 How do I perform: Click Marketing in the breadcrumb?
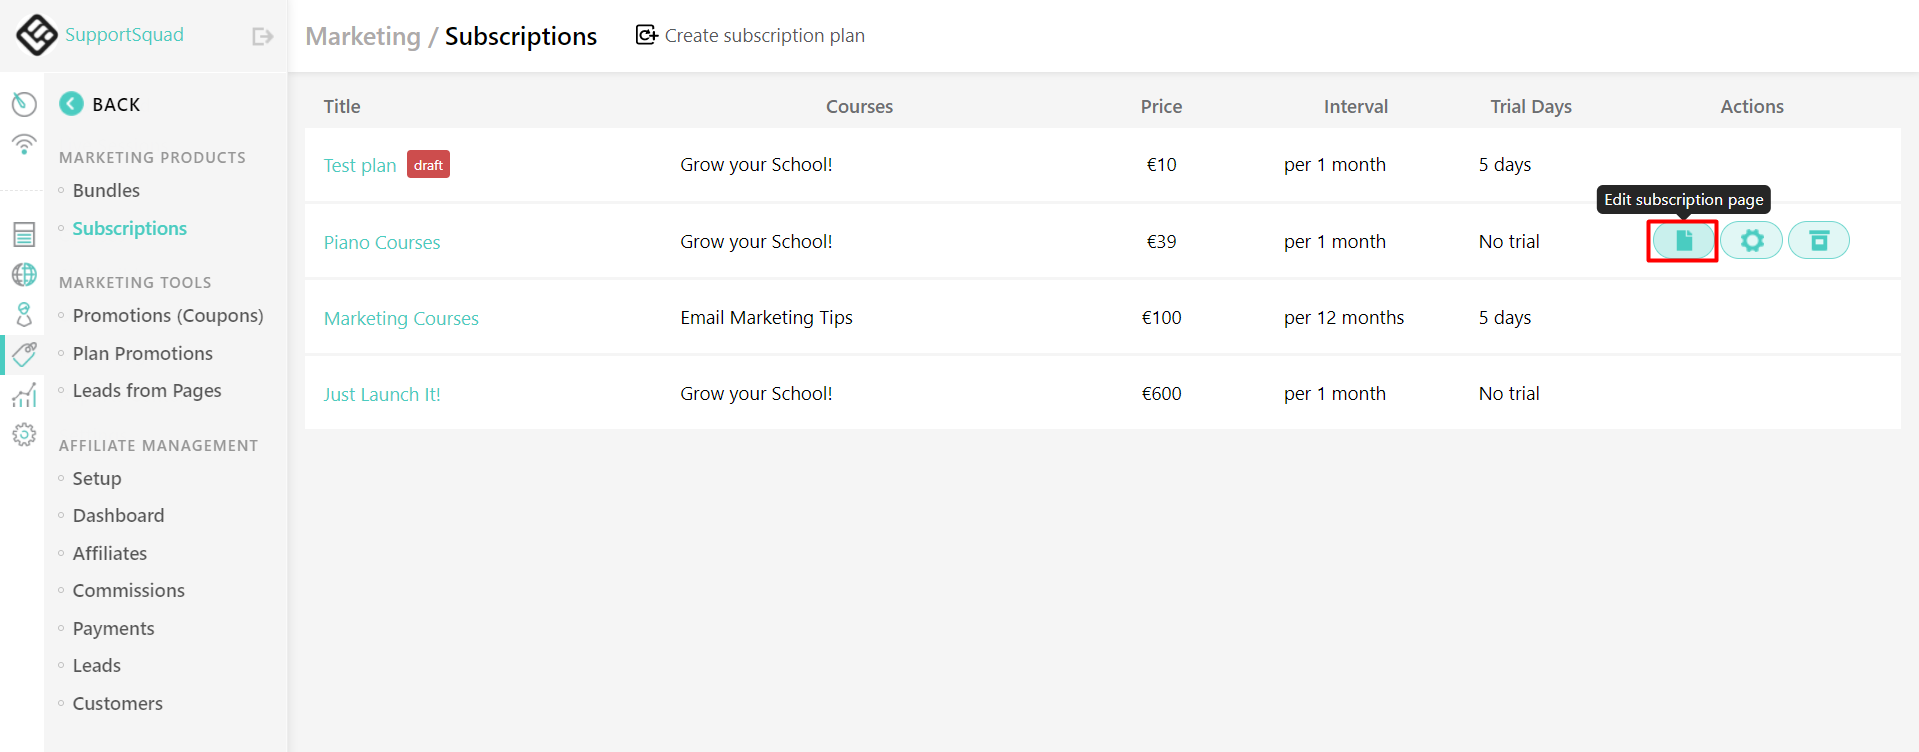tap(362, 37)
